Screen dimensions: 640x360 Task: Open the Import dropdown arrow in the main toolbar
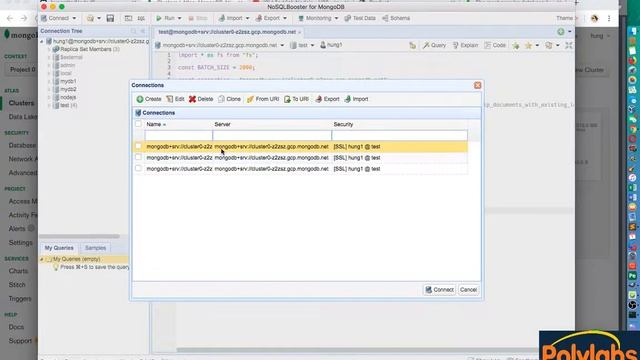coord(247,18)
